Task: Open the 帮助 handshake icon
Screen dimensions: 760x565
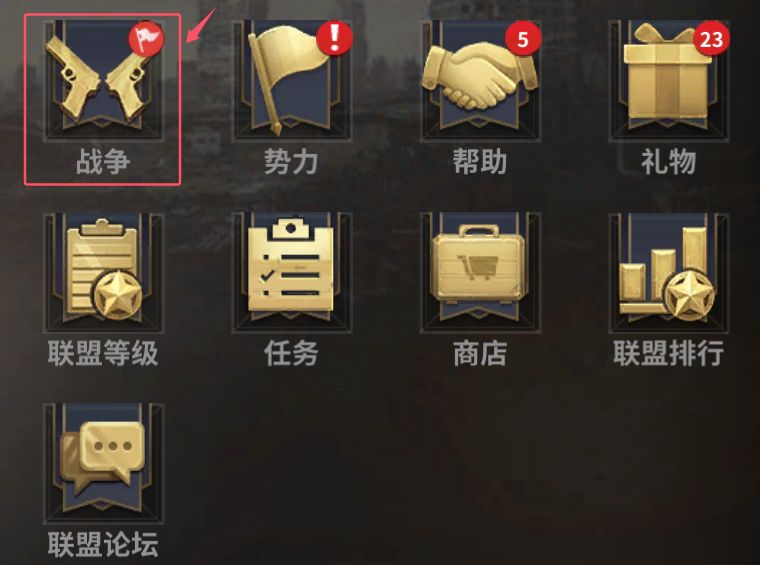Action: pyautogui.click(x=480, y=80)
